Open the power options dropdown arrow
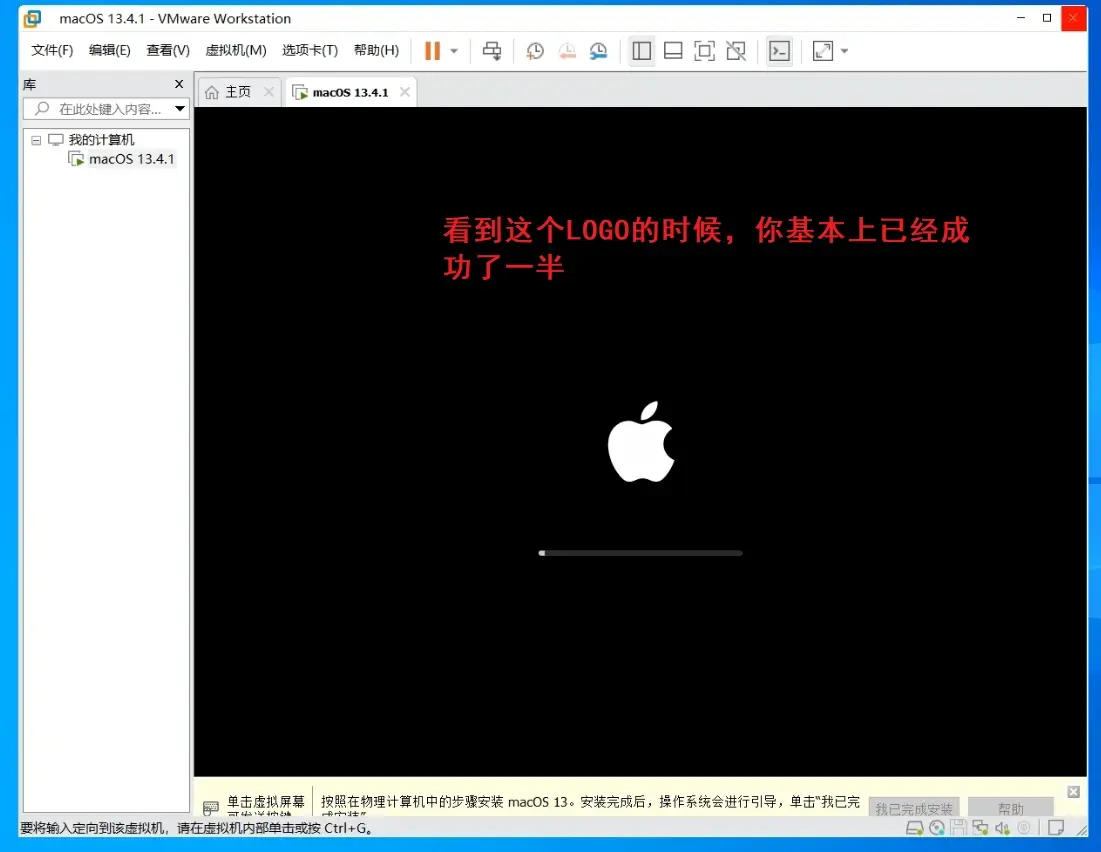This screenshot has height=852, width=1101. (454, 51)
